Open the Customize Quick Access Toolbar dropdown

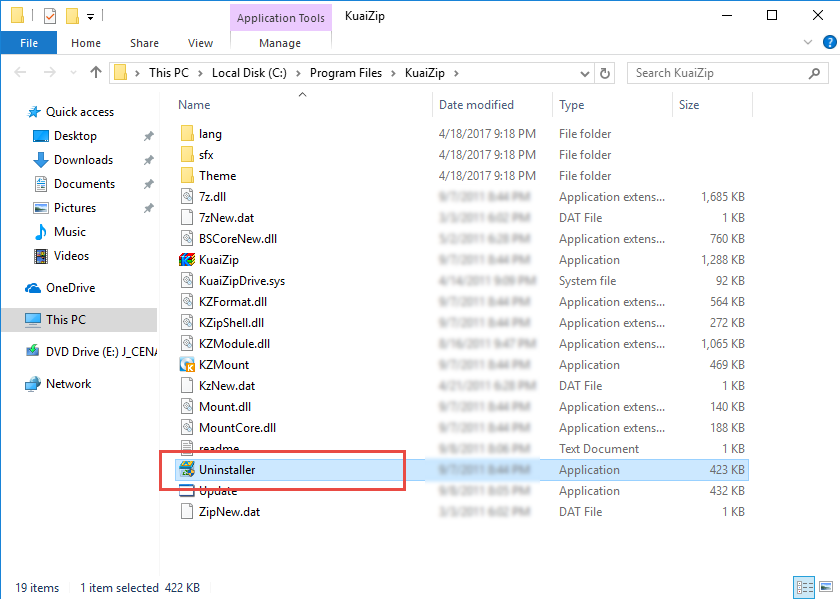[x=91, y=17]
